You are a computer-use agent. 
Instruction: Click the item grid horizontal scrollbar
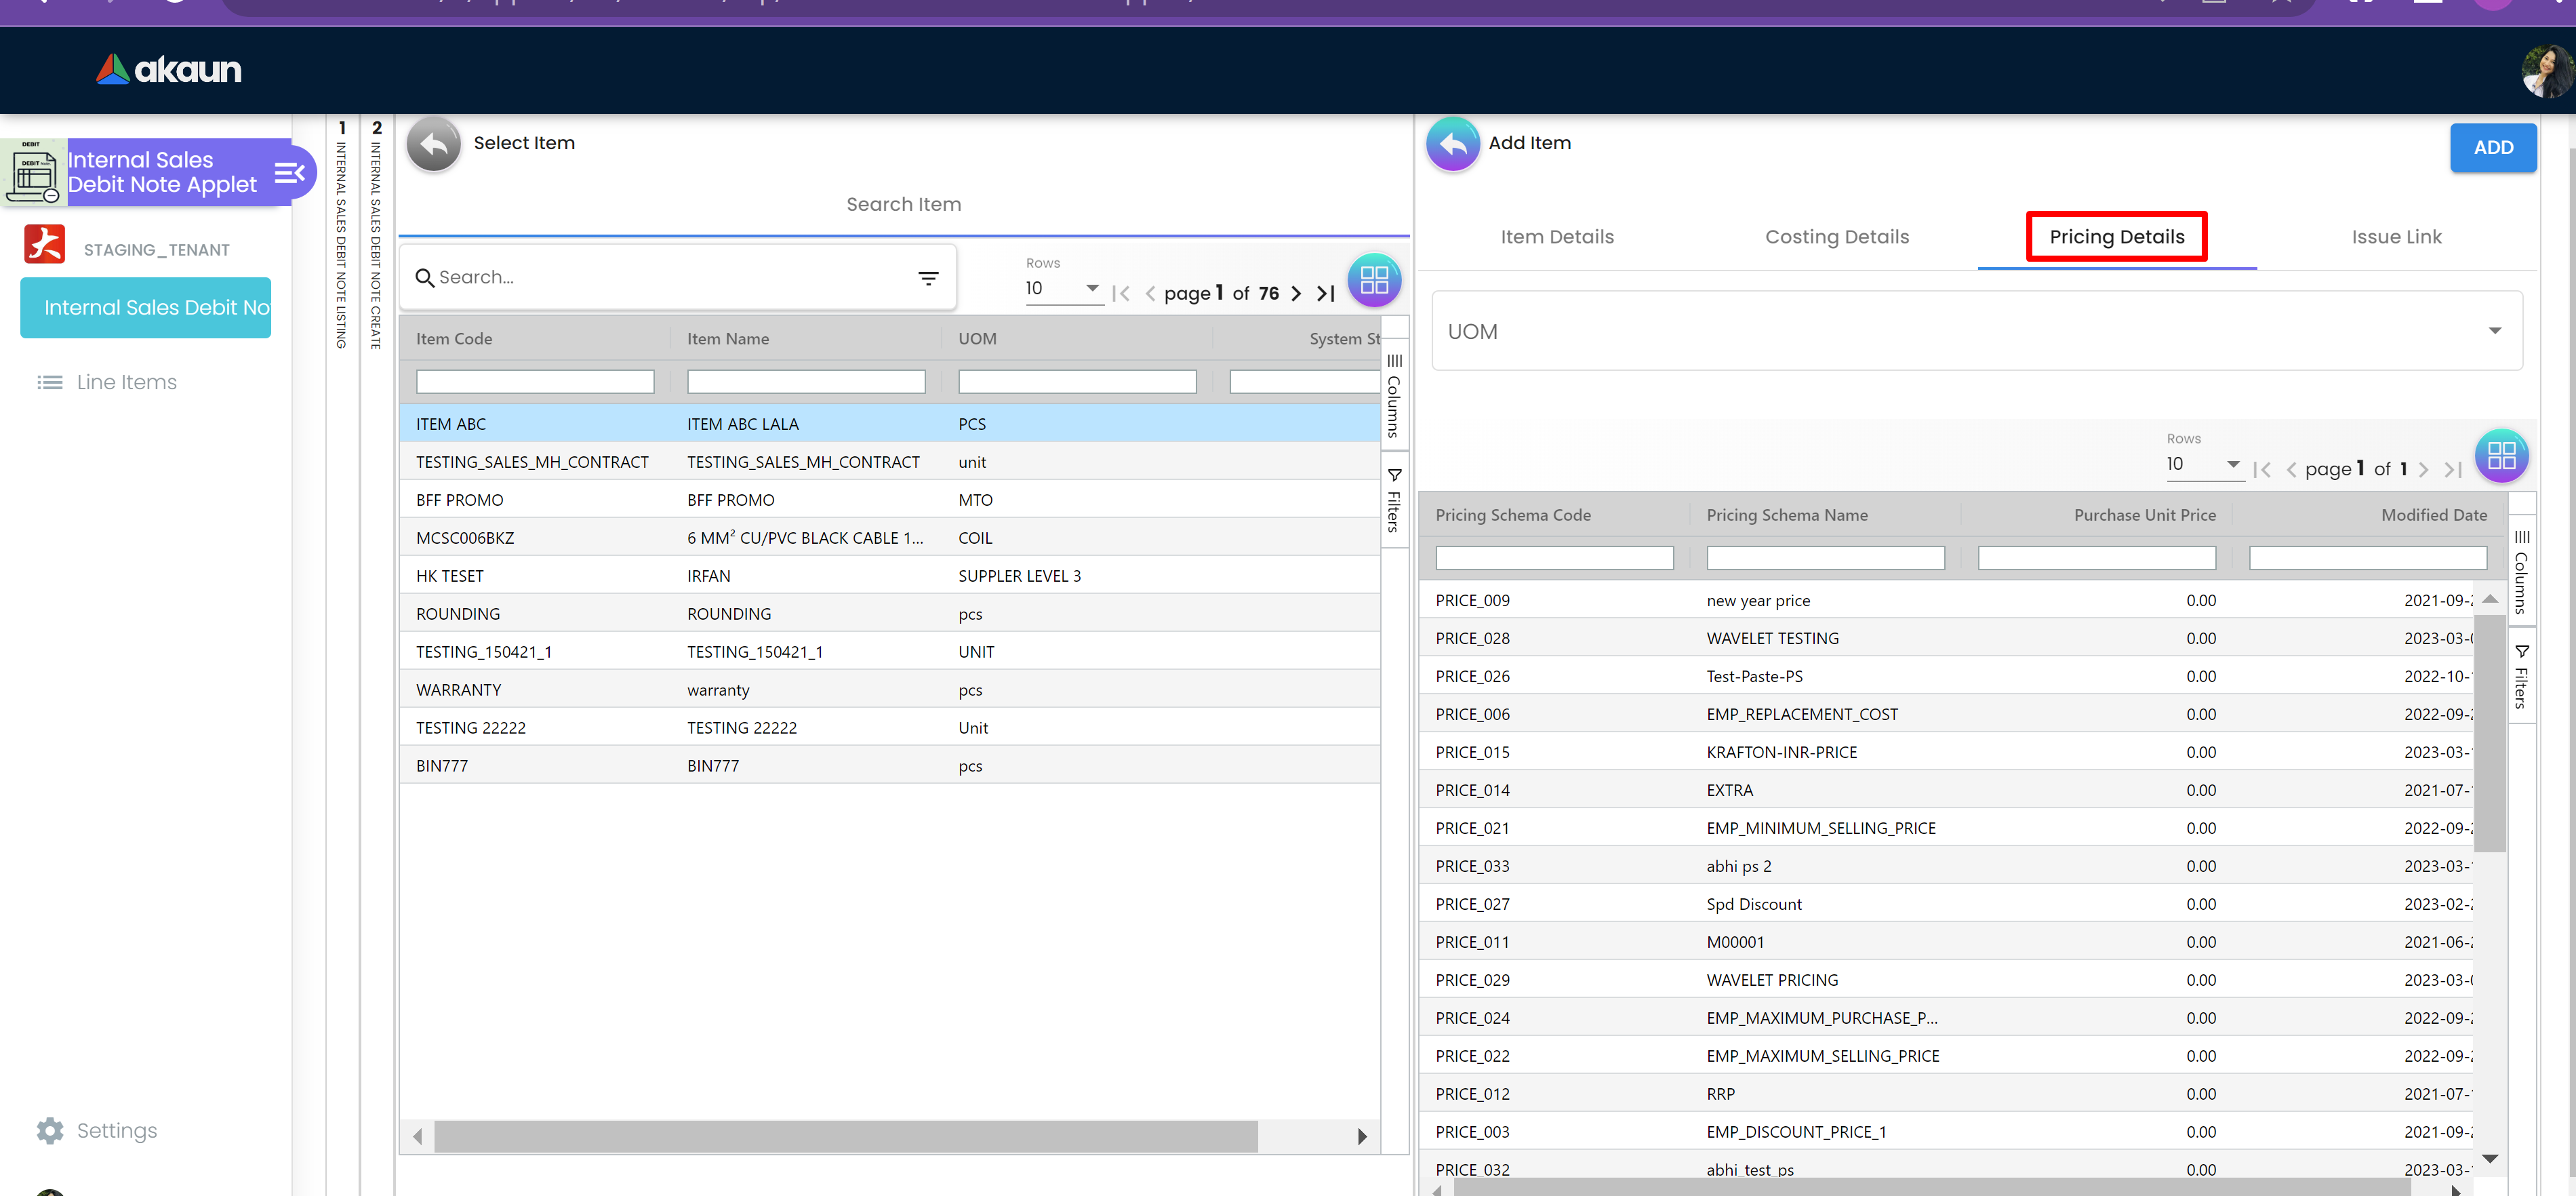tap(845, 1136)
